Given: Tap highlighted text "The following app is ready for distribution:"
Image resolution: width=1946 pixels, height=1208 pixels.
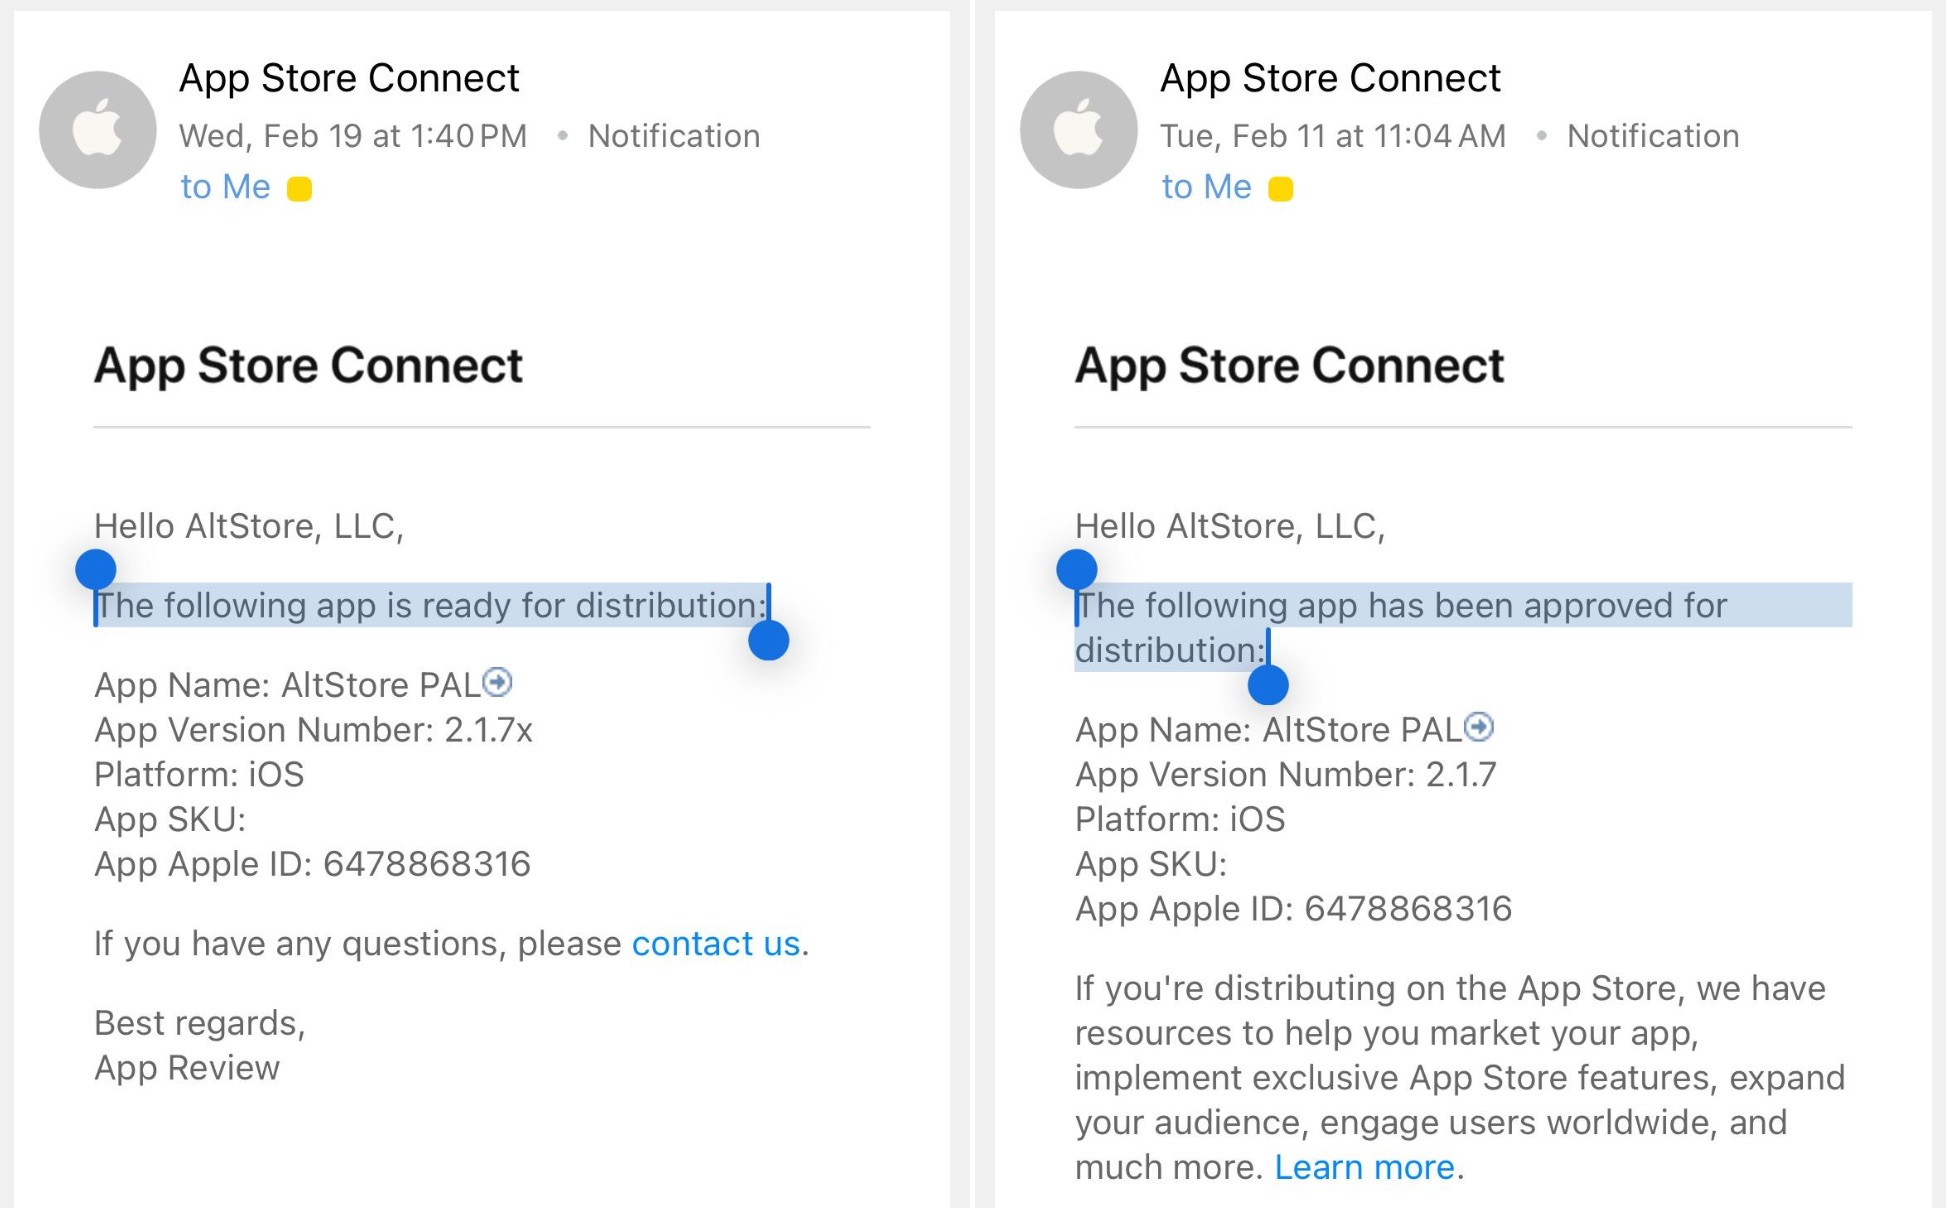Looking at the screenshot, I should 431,605.
